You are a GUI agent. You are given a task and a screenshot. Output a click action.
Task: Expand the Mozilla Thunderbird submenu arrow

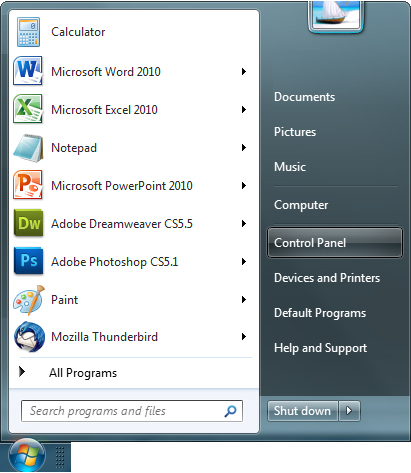pos(244,337)
